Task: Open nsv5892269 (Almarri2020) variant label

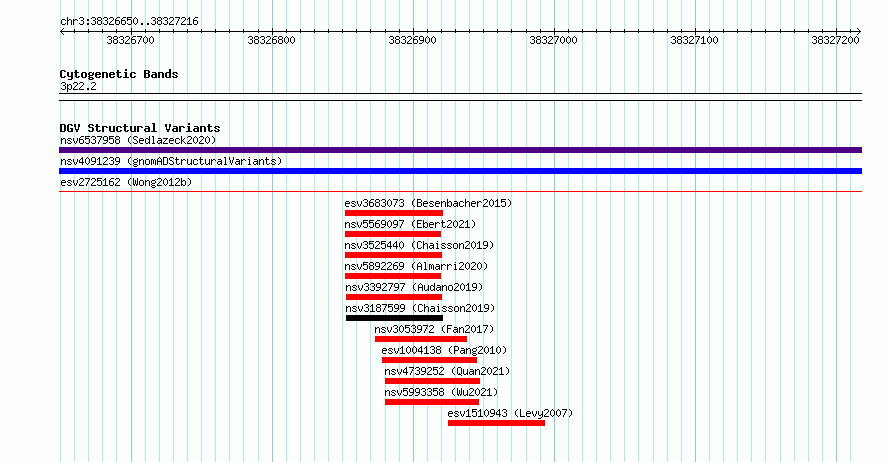Action: point(416,266)
